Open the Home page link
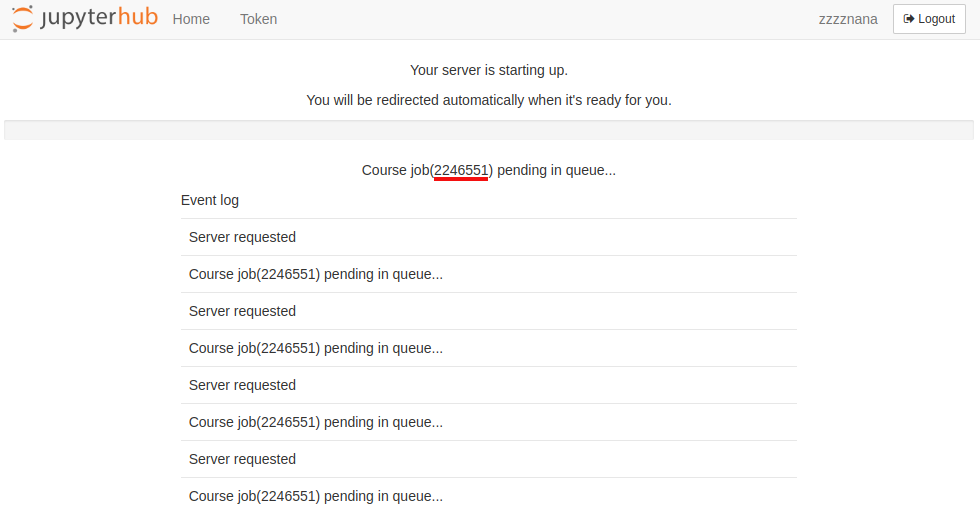The width and height of the screenshot is (980, 509). [x=191, y=19]
